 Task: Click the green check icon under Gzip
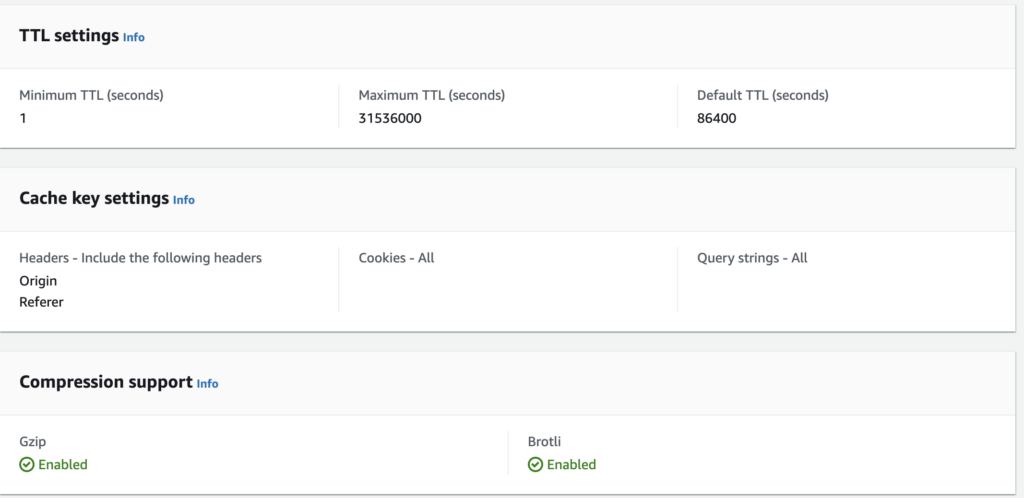pos(27,465)
